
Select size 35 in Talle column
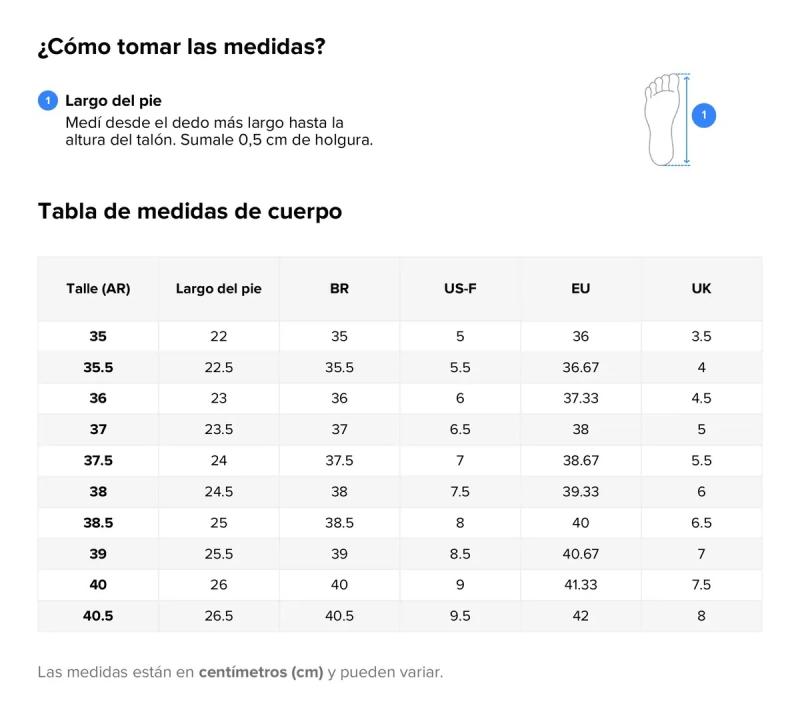click(98, 336)
